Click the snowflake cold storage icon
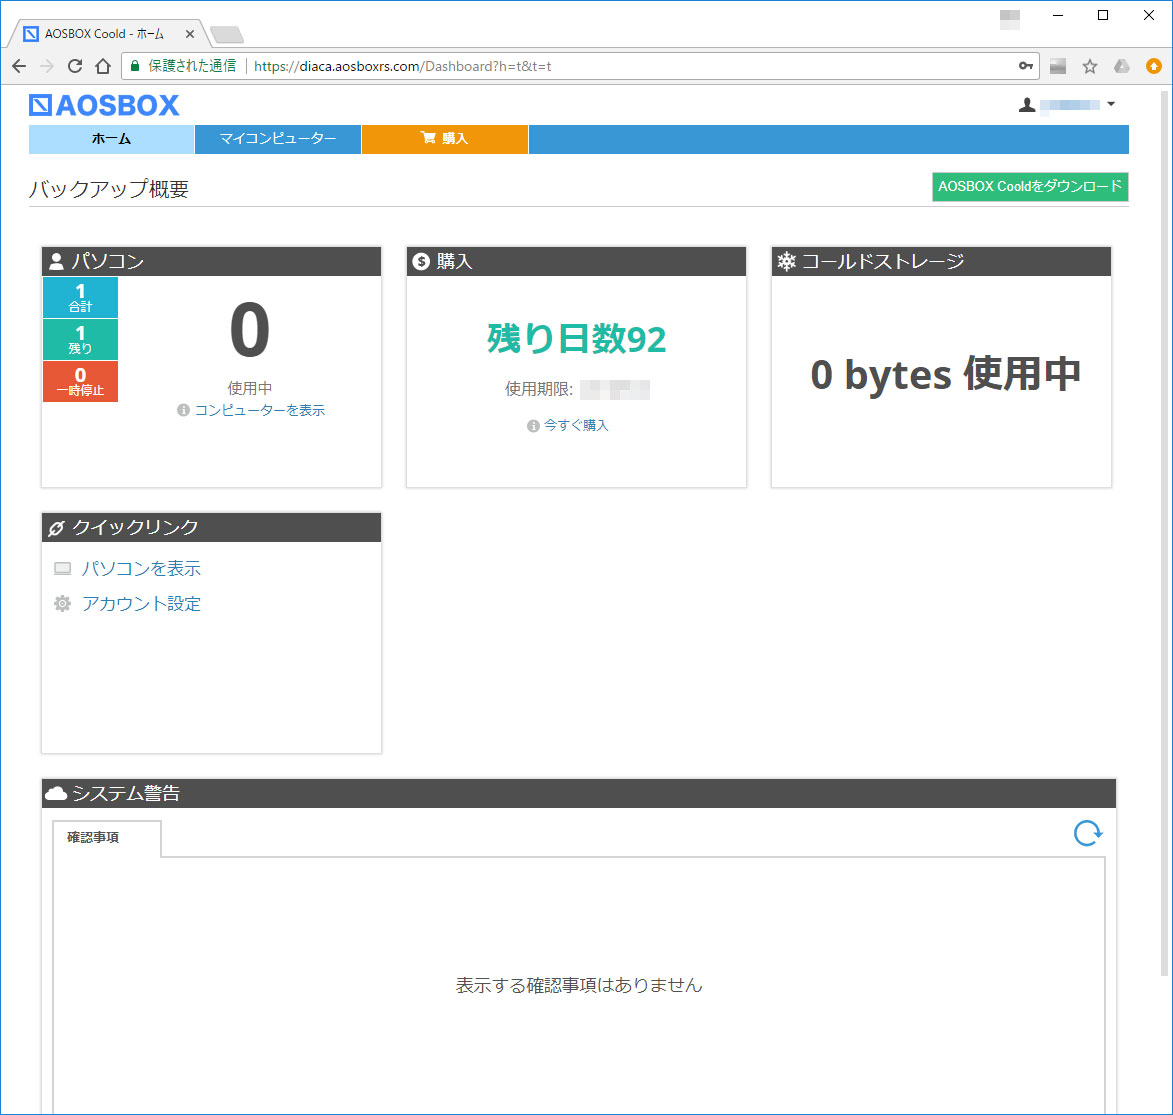1173x1115 pixels. 786,261
